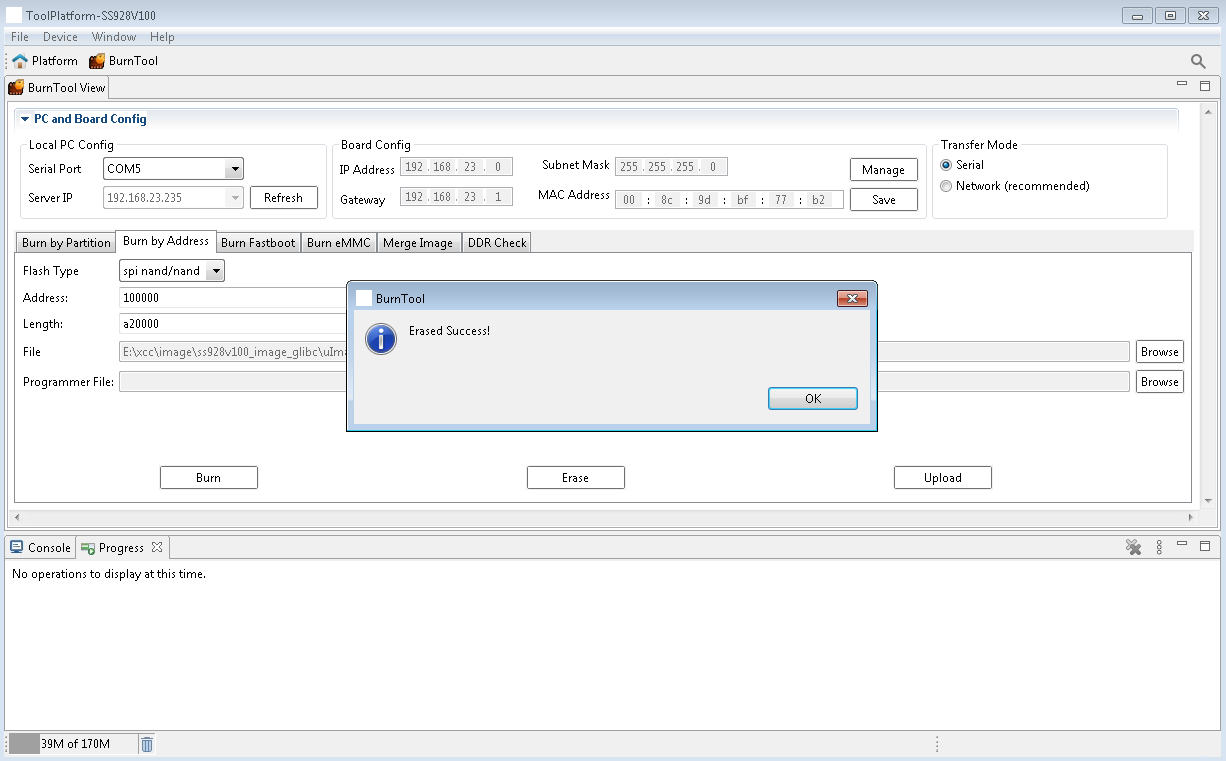Select Serial transfer mode
Image resolution: width=1226 pixels, height=761 pixels.
[x=946, y=165]
